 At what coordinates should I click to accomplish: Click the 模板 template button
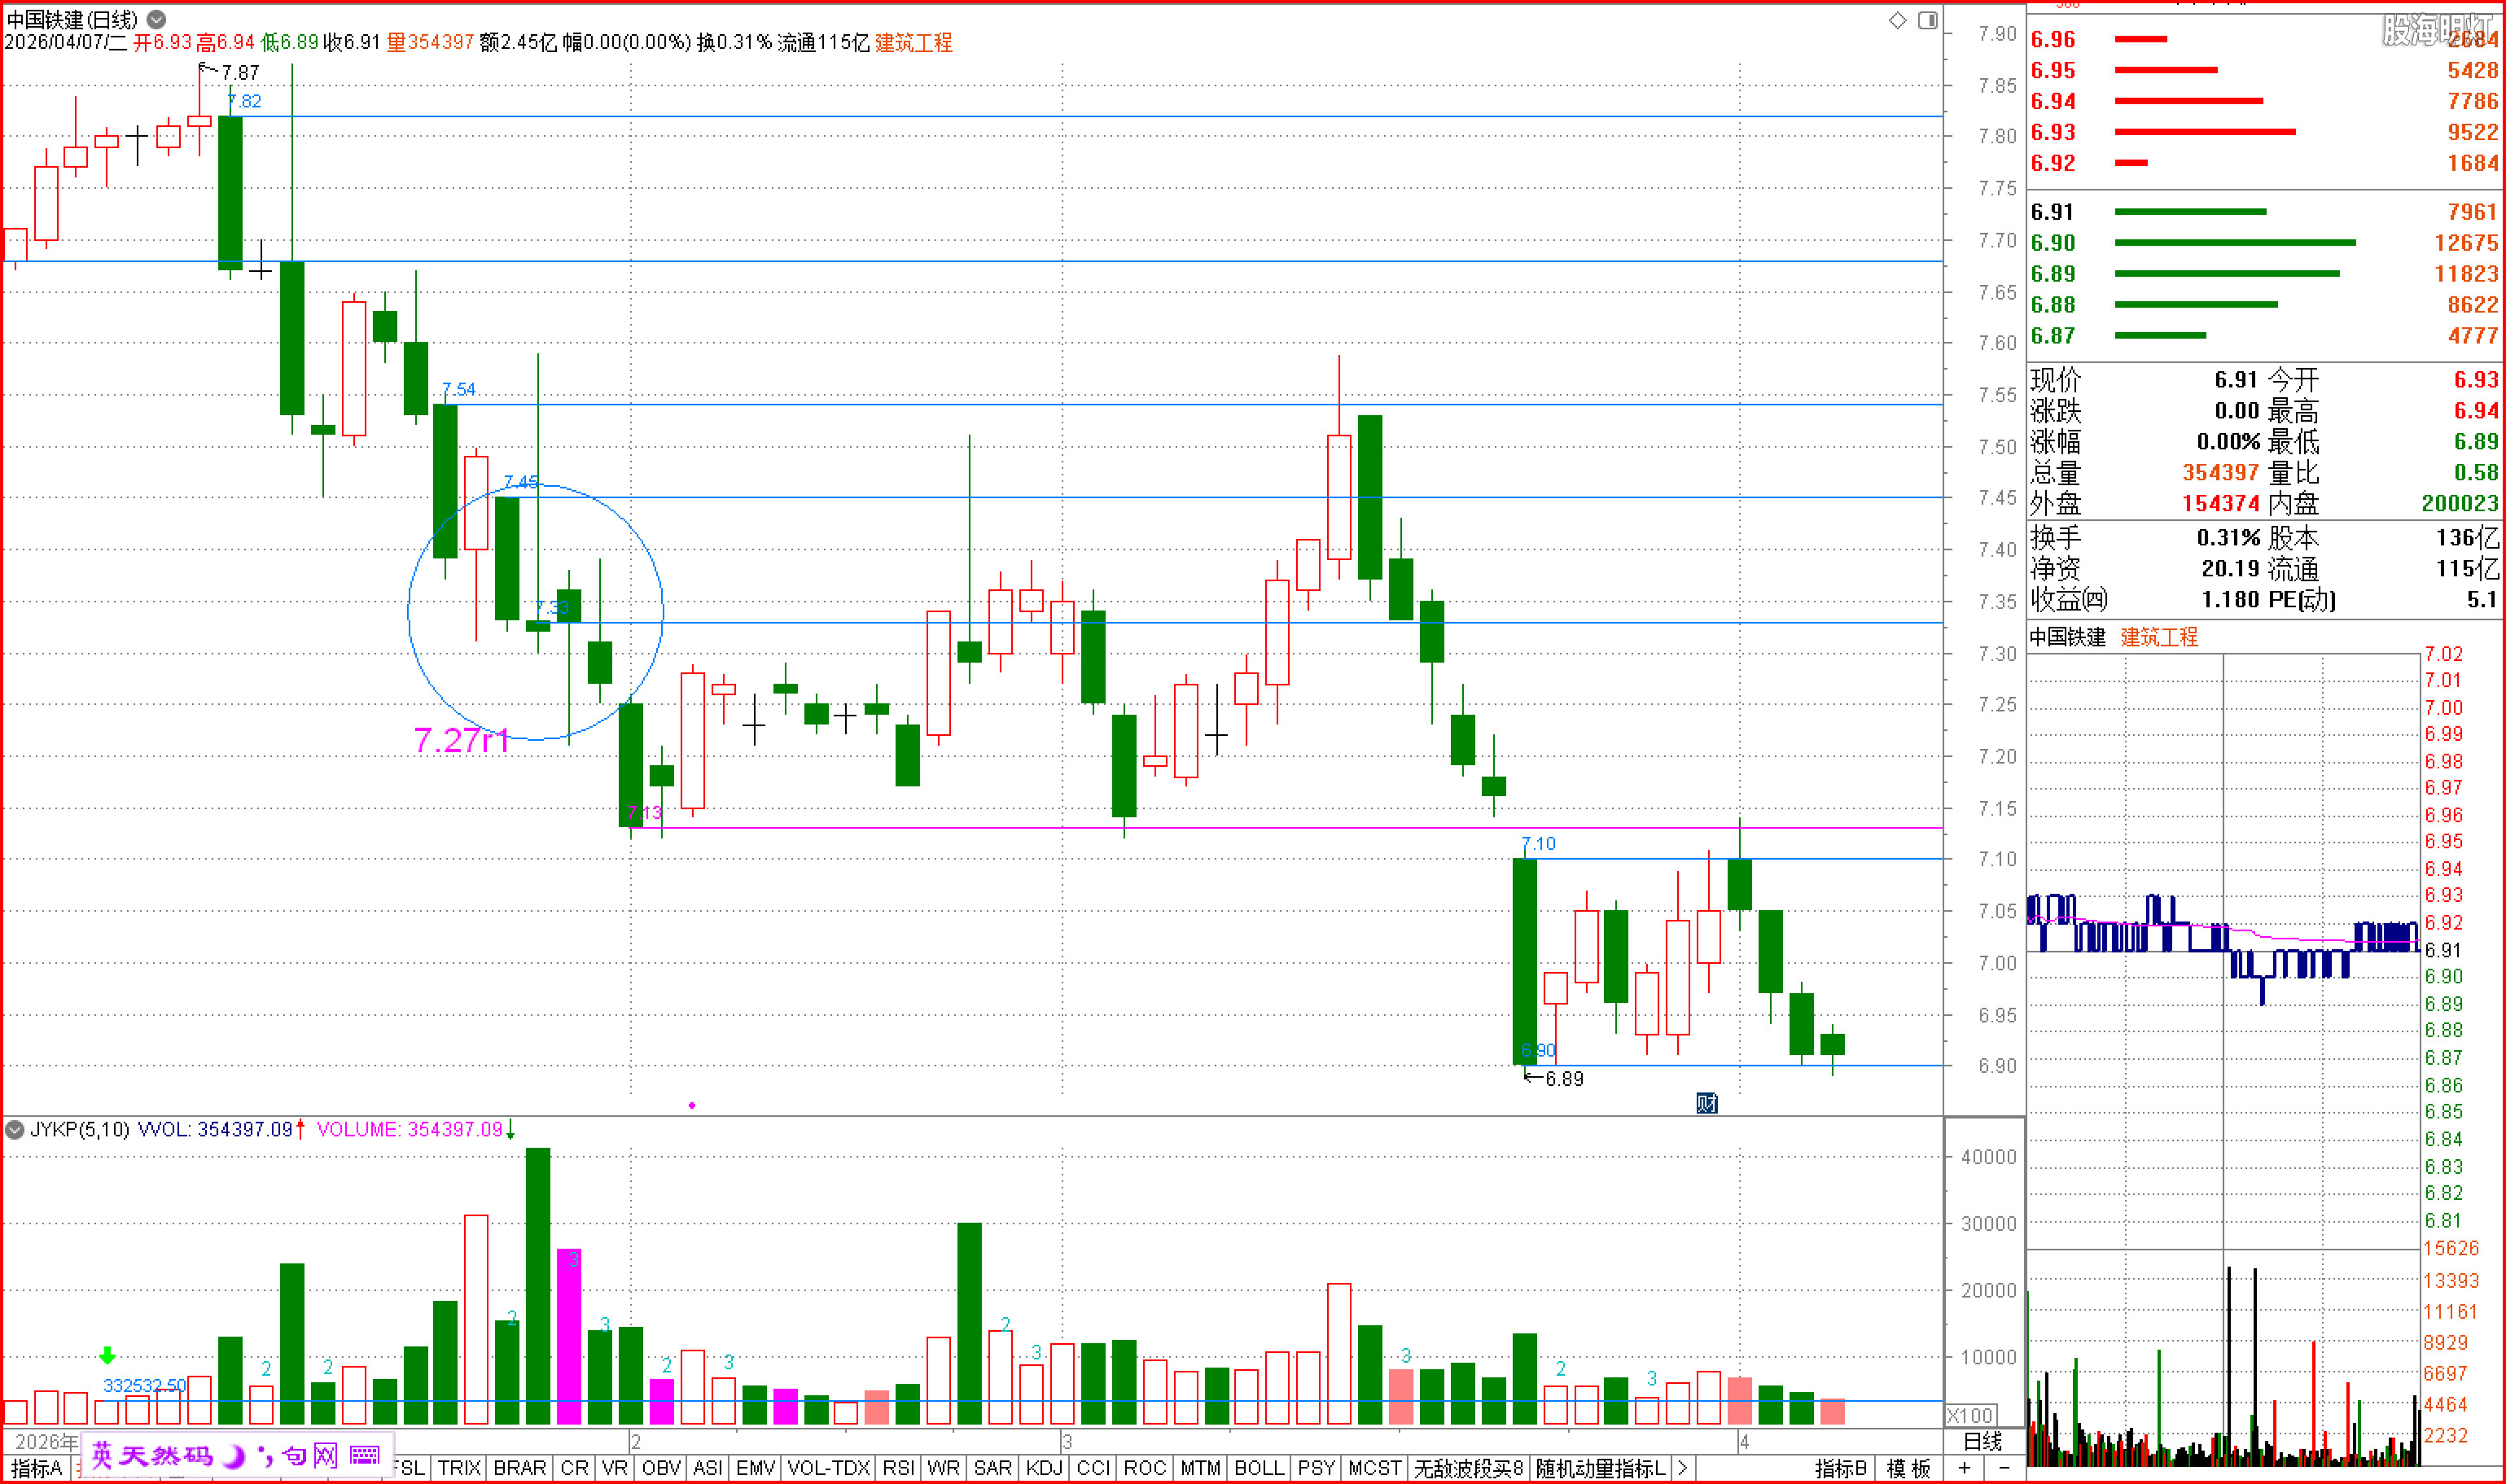1908,1468
